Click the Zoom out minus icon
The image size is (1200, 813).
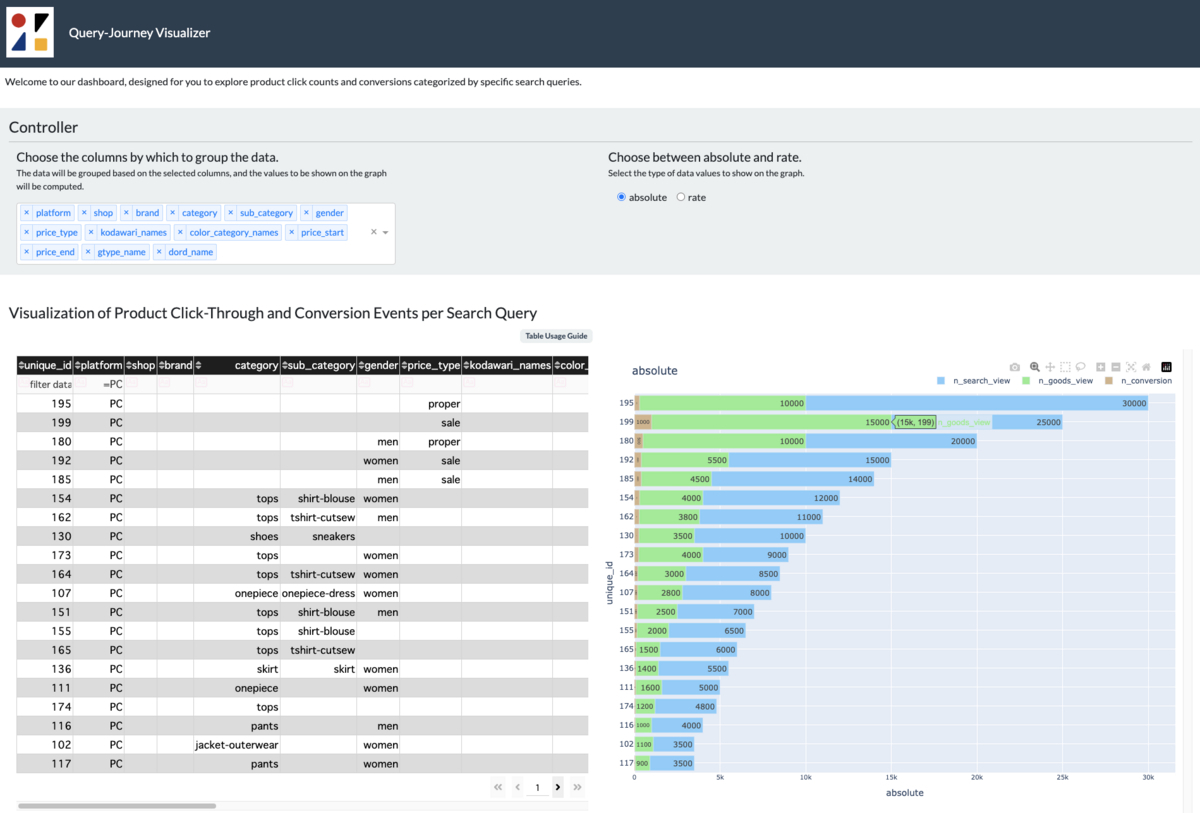(1116, 367)
